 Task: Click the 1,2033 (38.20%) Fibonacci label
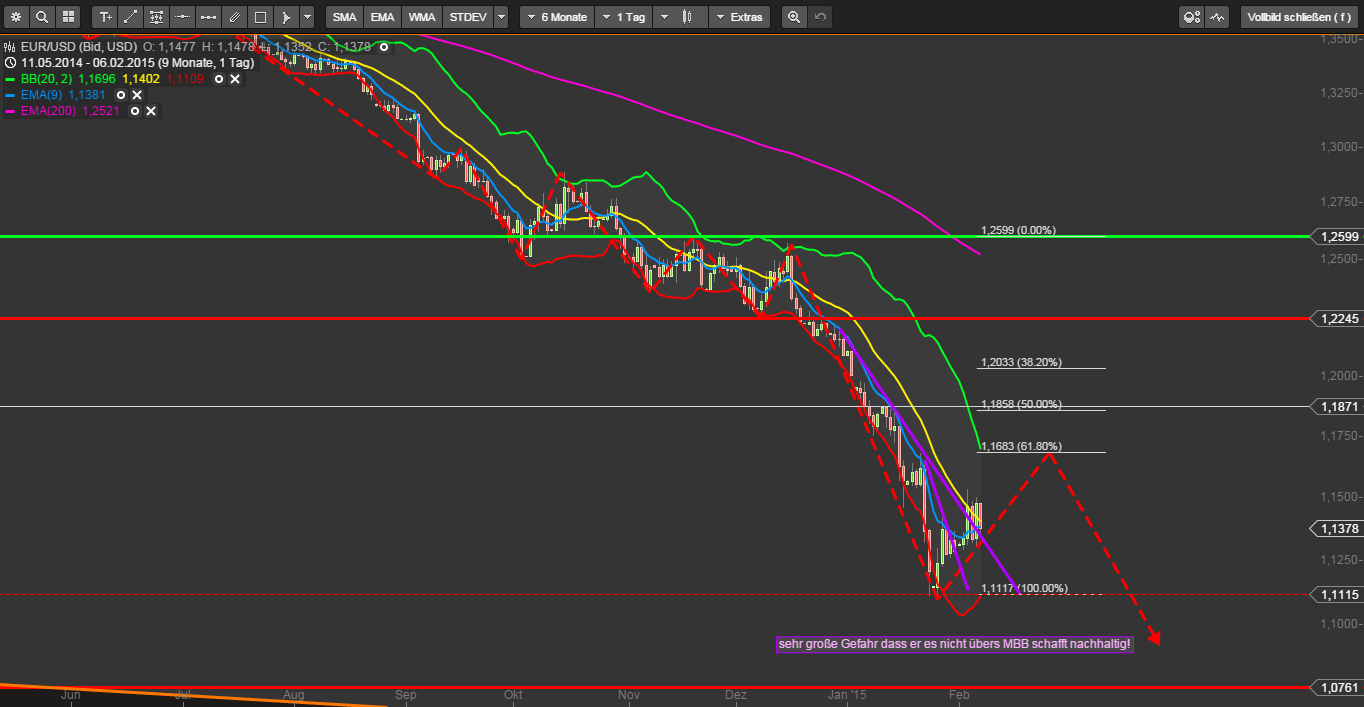pyautogui.click(x=1021, y=362)
